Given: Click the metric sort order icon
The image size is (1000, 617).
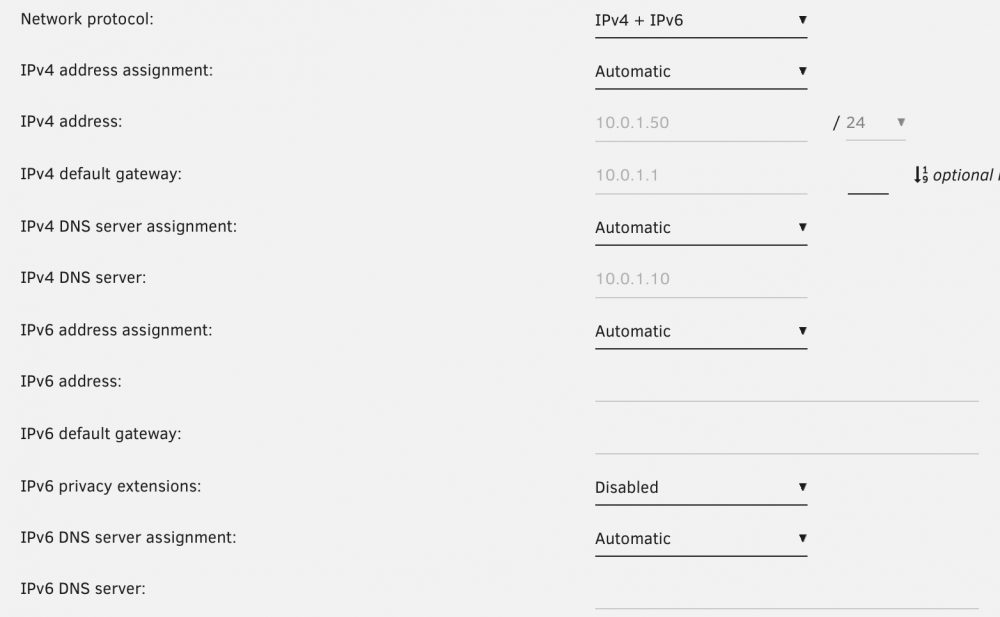Looking at the screenshot, I should tap(921, 175).
